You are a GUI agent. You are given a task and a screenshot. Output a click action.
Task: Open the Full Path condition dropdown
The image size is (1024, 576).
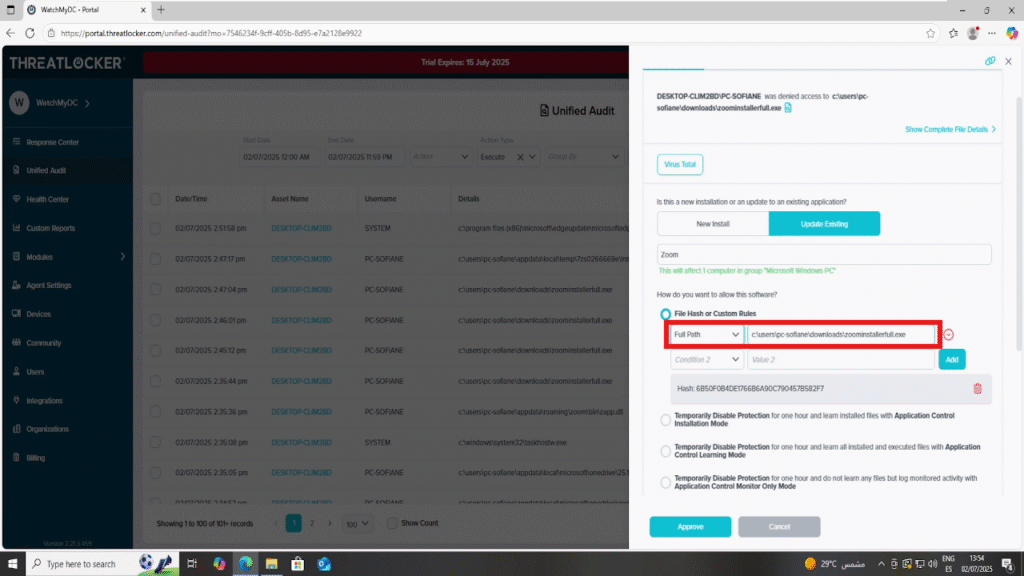(x=706, y=334)
